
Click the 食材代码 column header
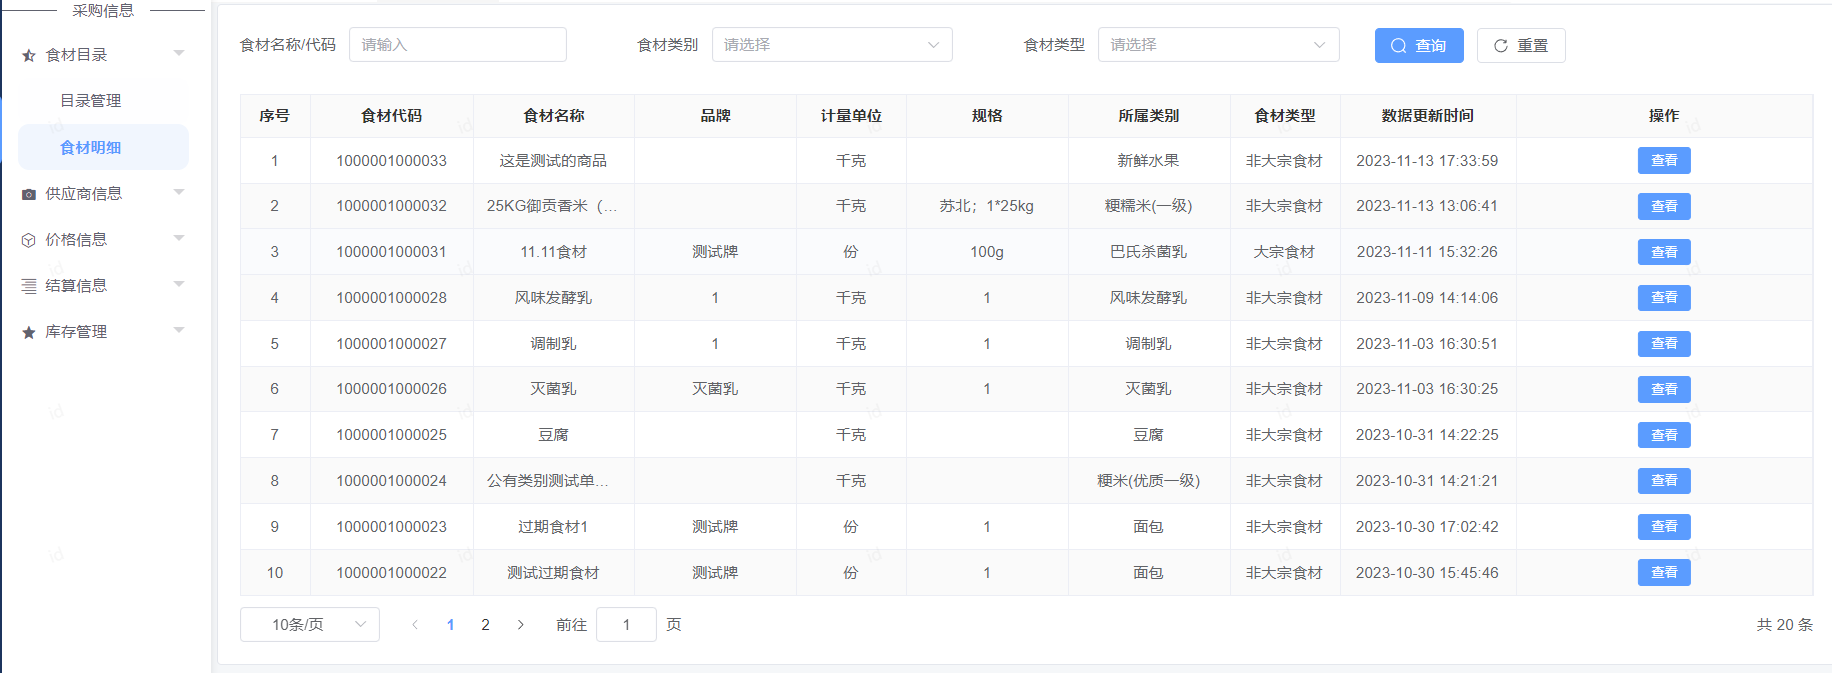391,116
